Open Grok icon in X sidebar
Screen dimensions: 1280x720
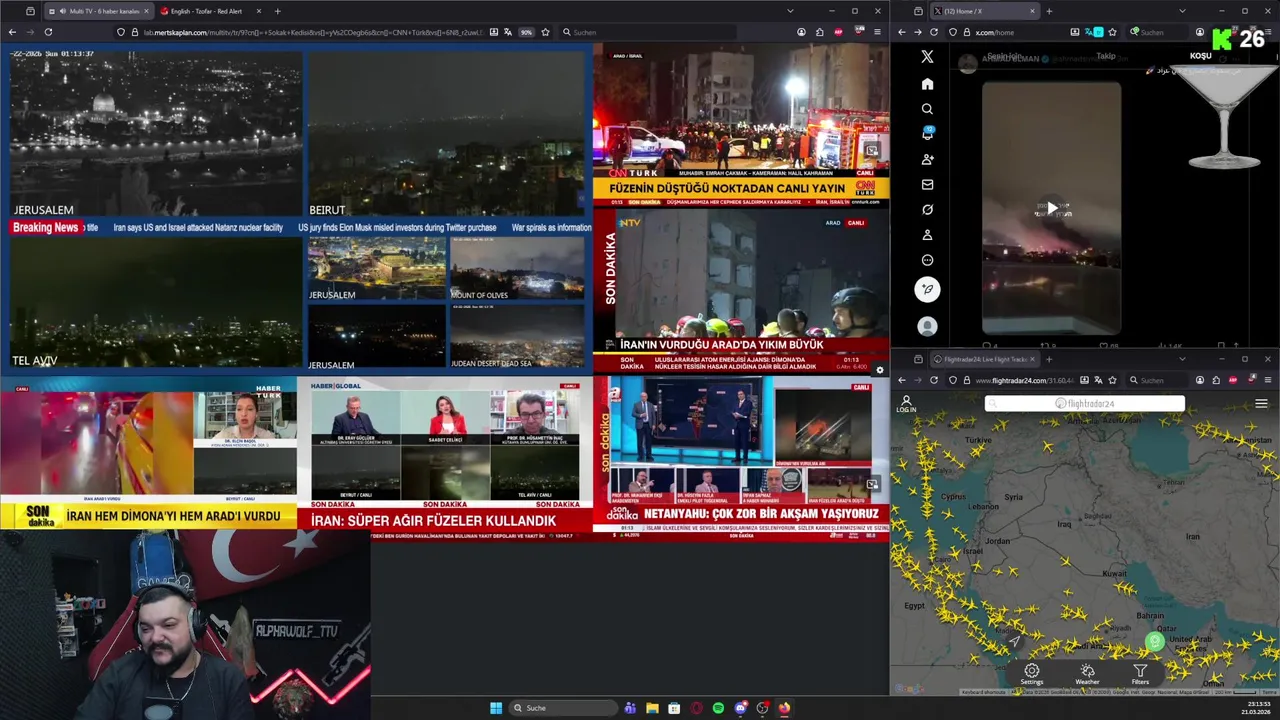tap(927, 210)
